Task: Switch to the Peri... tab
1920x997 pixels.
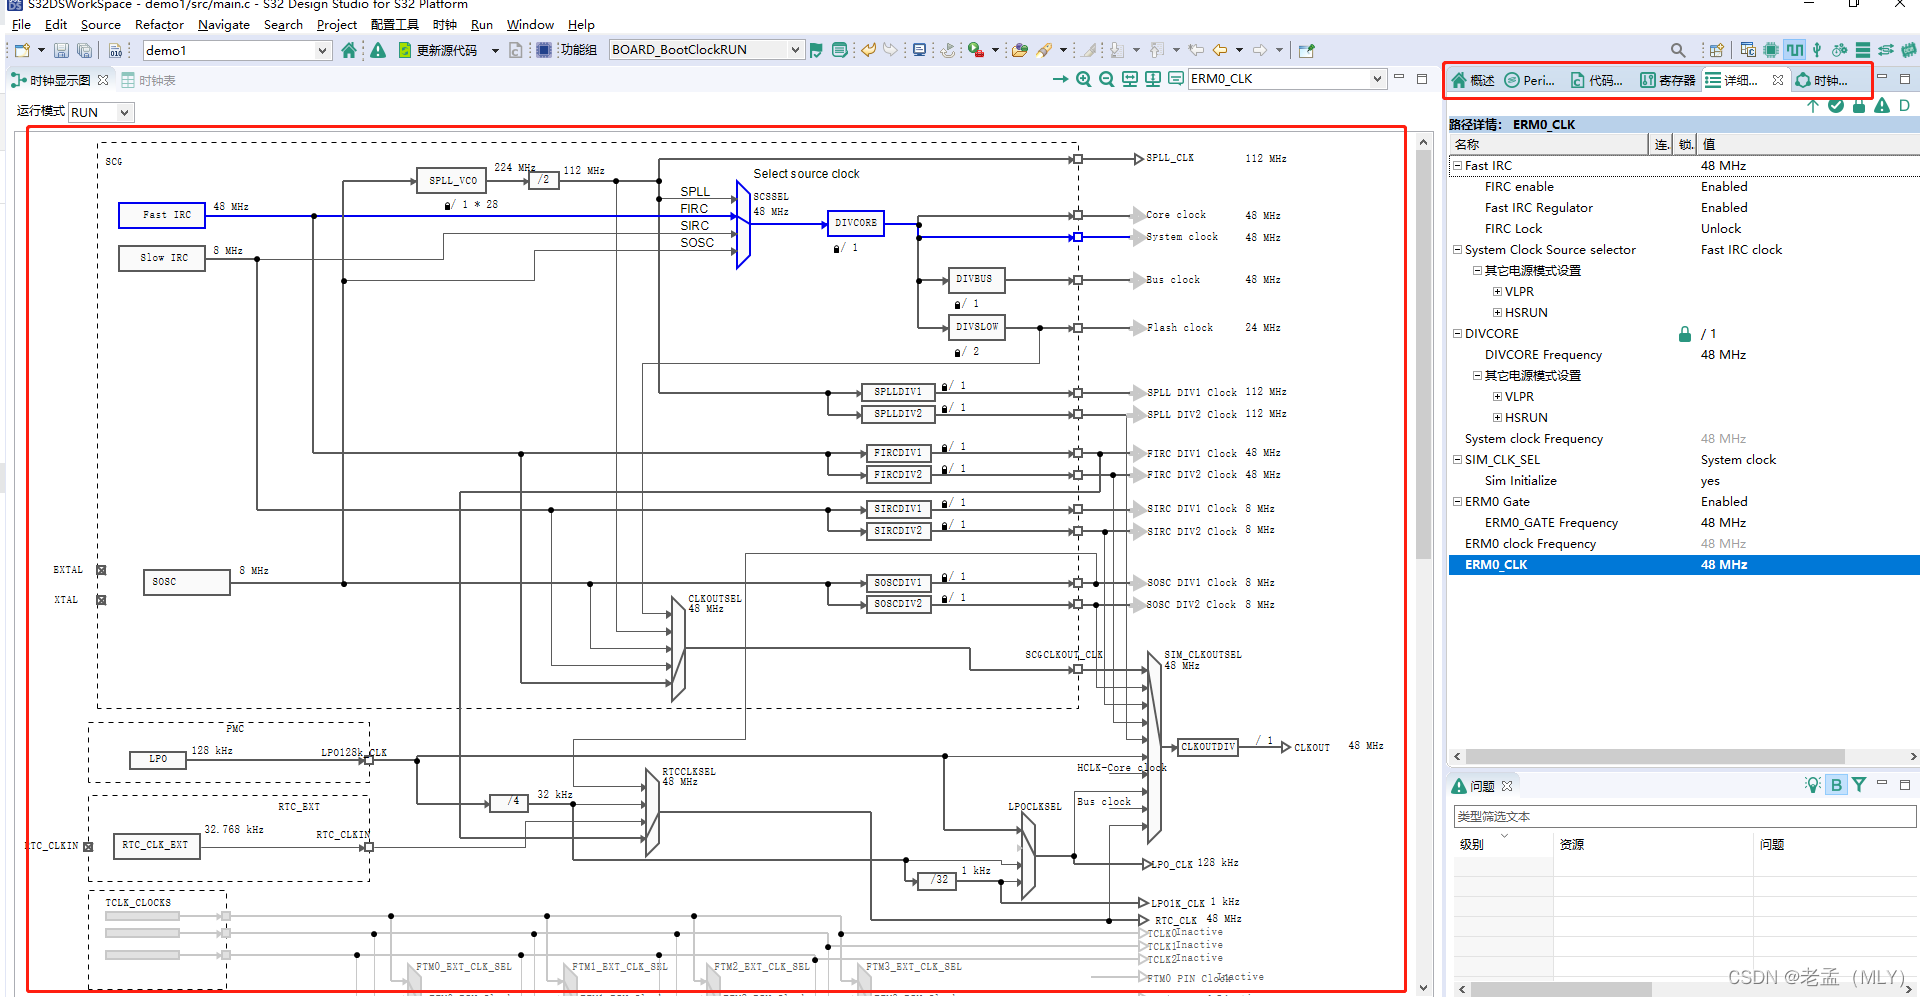Action: pos(1529,80)
